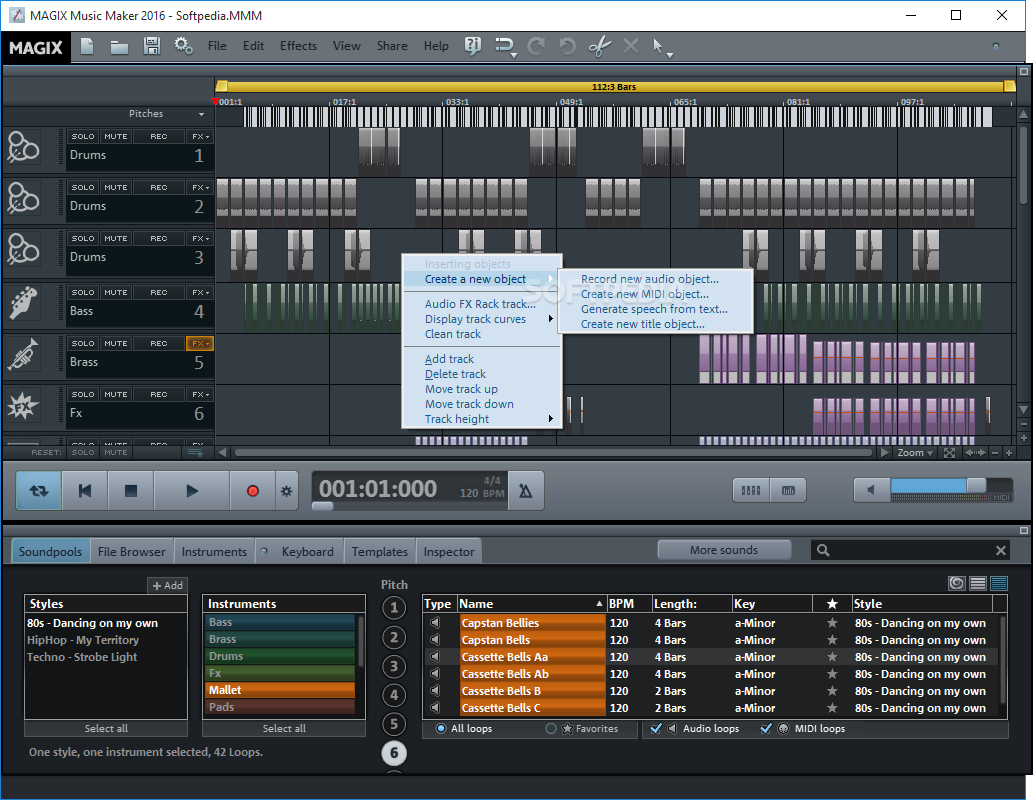
Task: Select the scissors cut tool
Action: (600, 46)
